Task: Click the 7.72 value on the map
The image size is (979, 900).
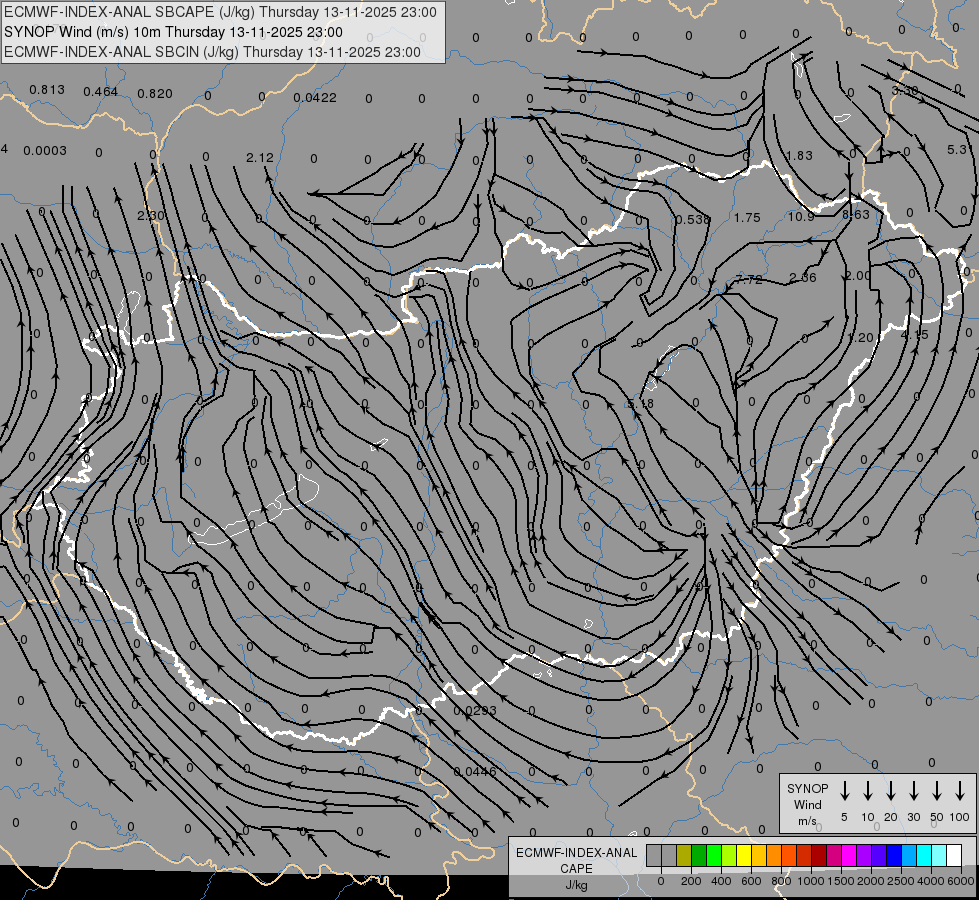Action: coord(749,280)
